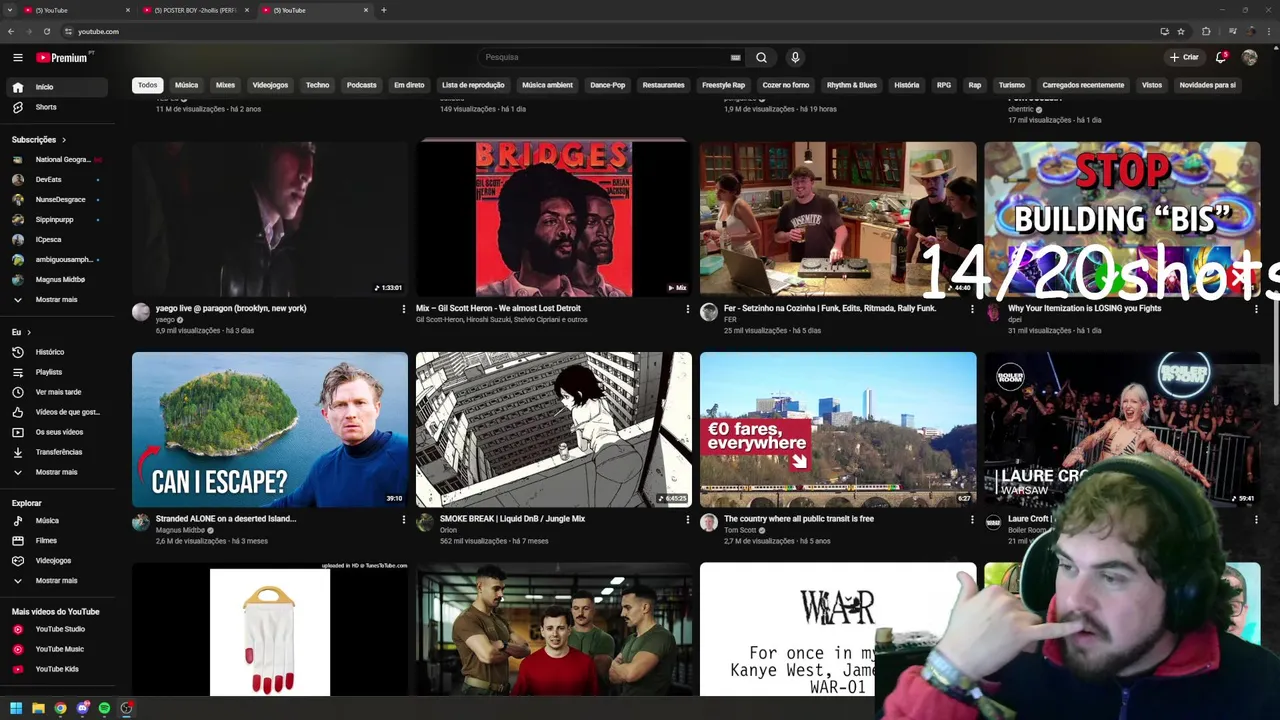Open CAN I ESCAPE video thumbnail
This screenshot has width=1280, height=720.
click(270, 429)
